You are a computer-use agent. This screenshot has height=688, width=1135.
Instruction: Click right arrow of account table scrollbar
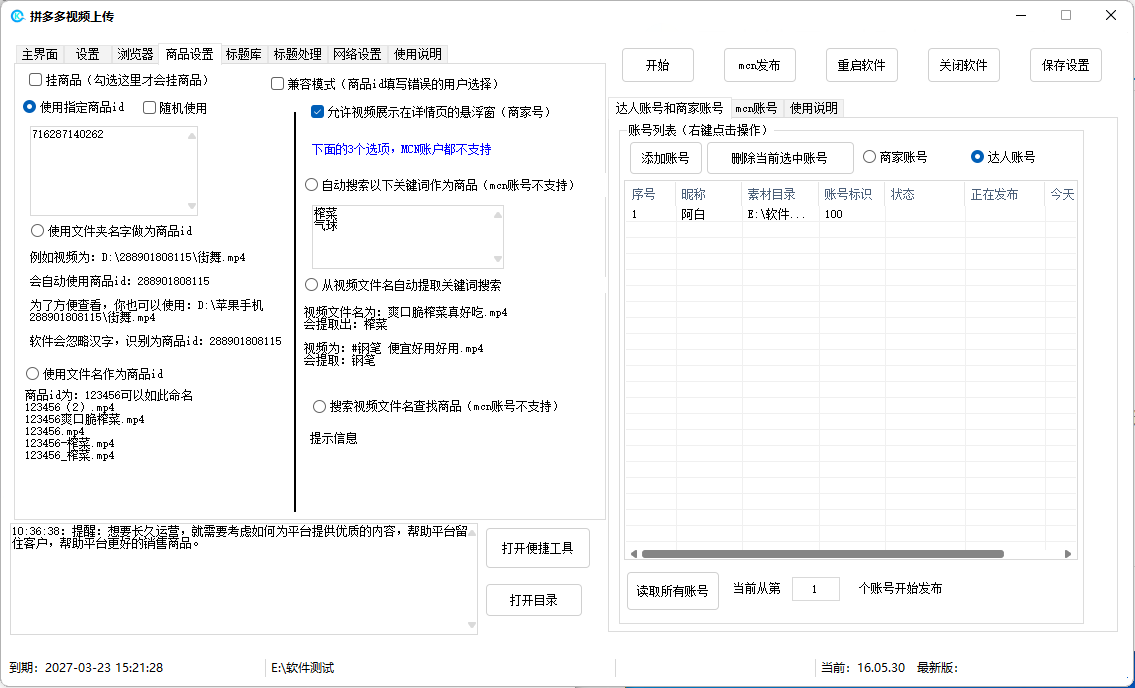1068,554
